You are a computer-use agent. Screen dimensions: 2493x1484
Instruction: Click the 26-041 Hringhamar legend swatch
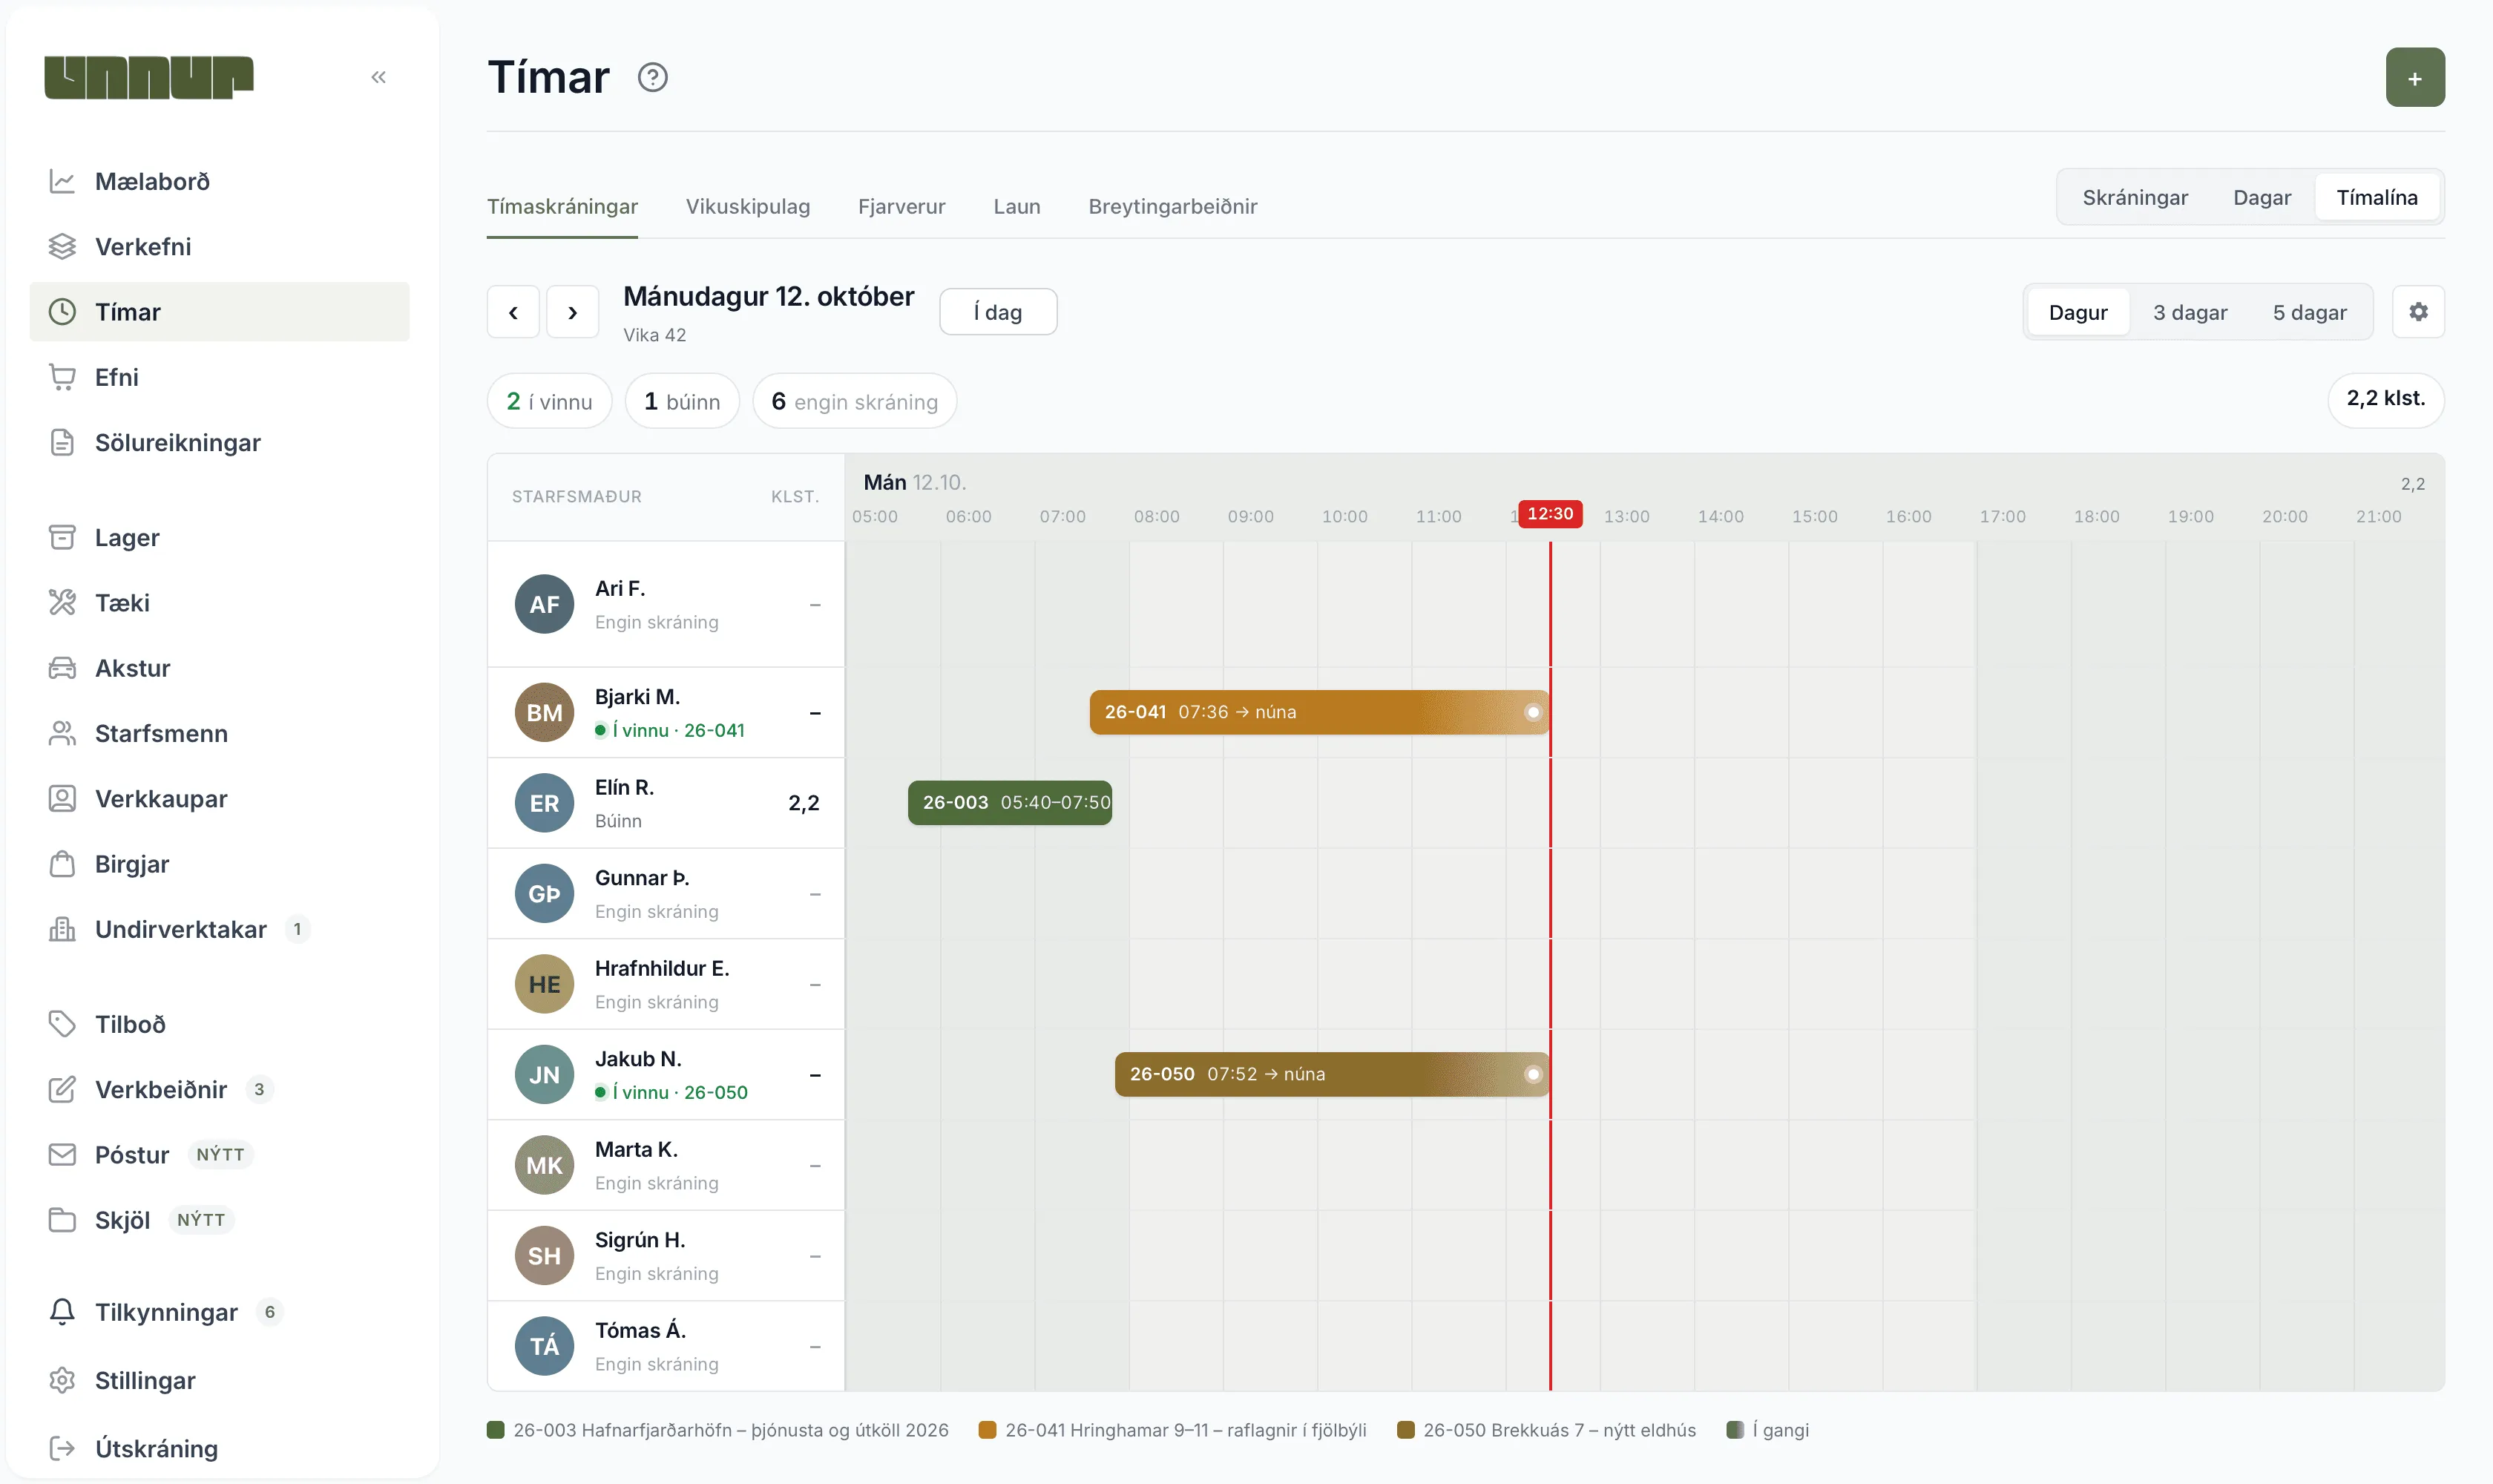tap(987, 1430)
